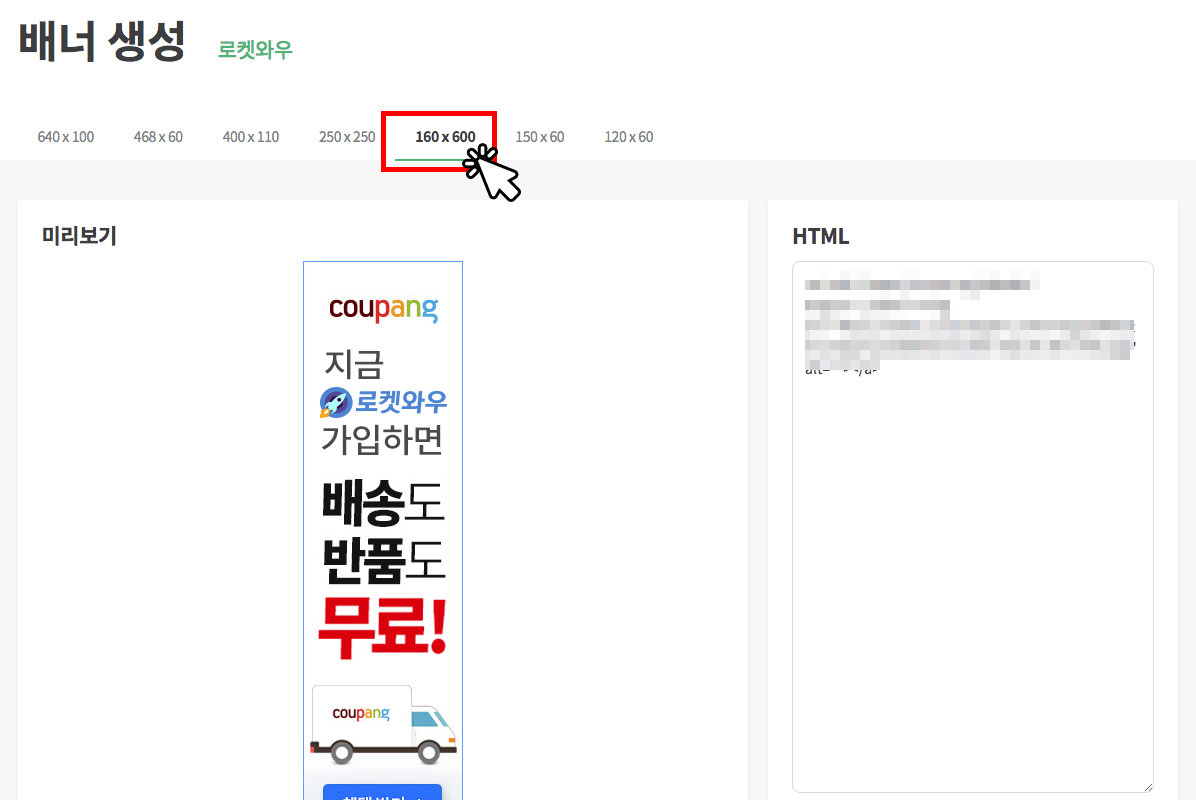
Task: Switch to the 150 x 60 tab
Action: pyautogui.click(x=540, y=137)
